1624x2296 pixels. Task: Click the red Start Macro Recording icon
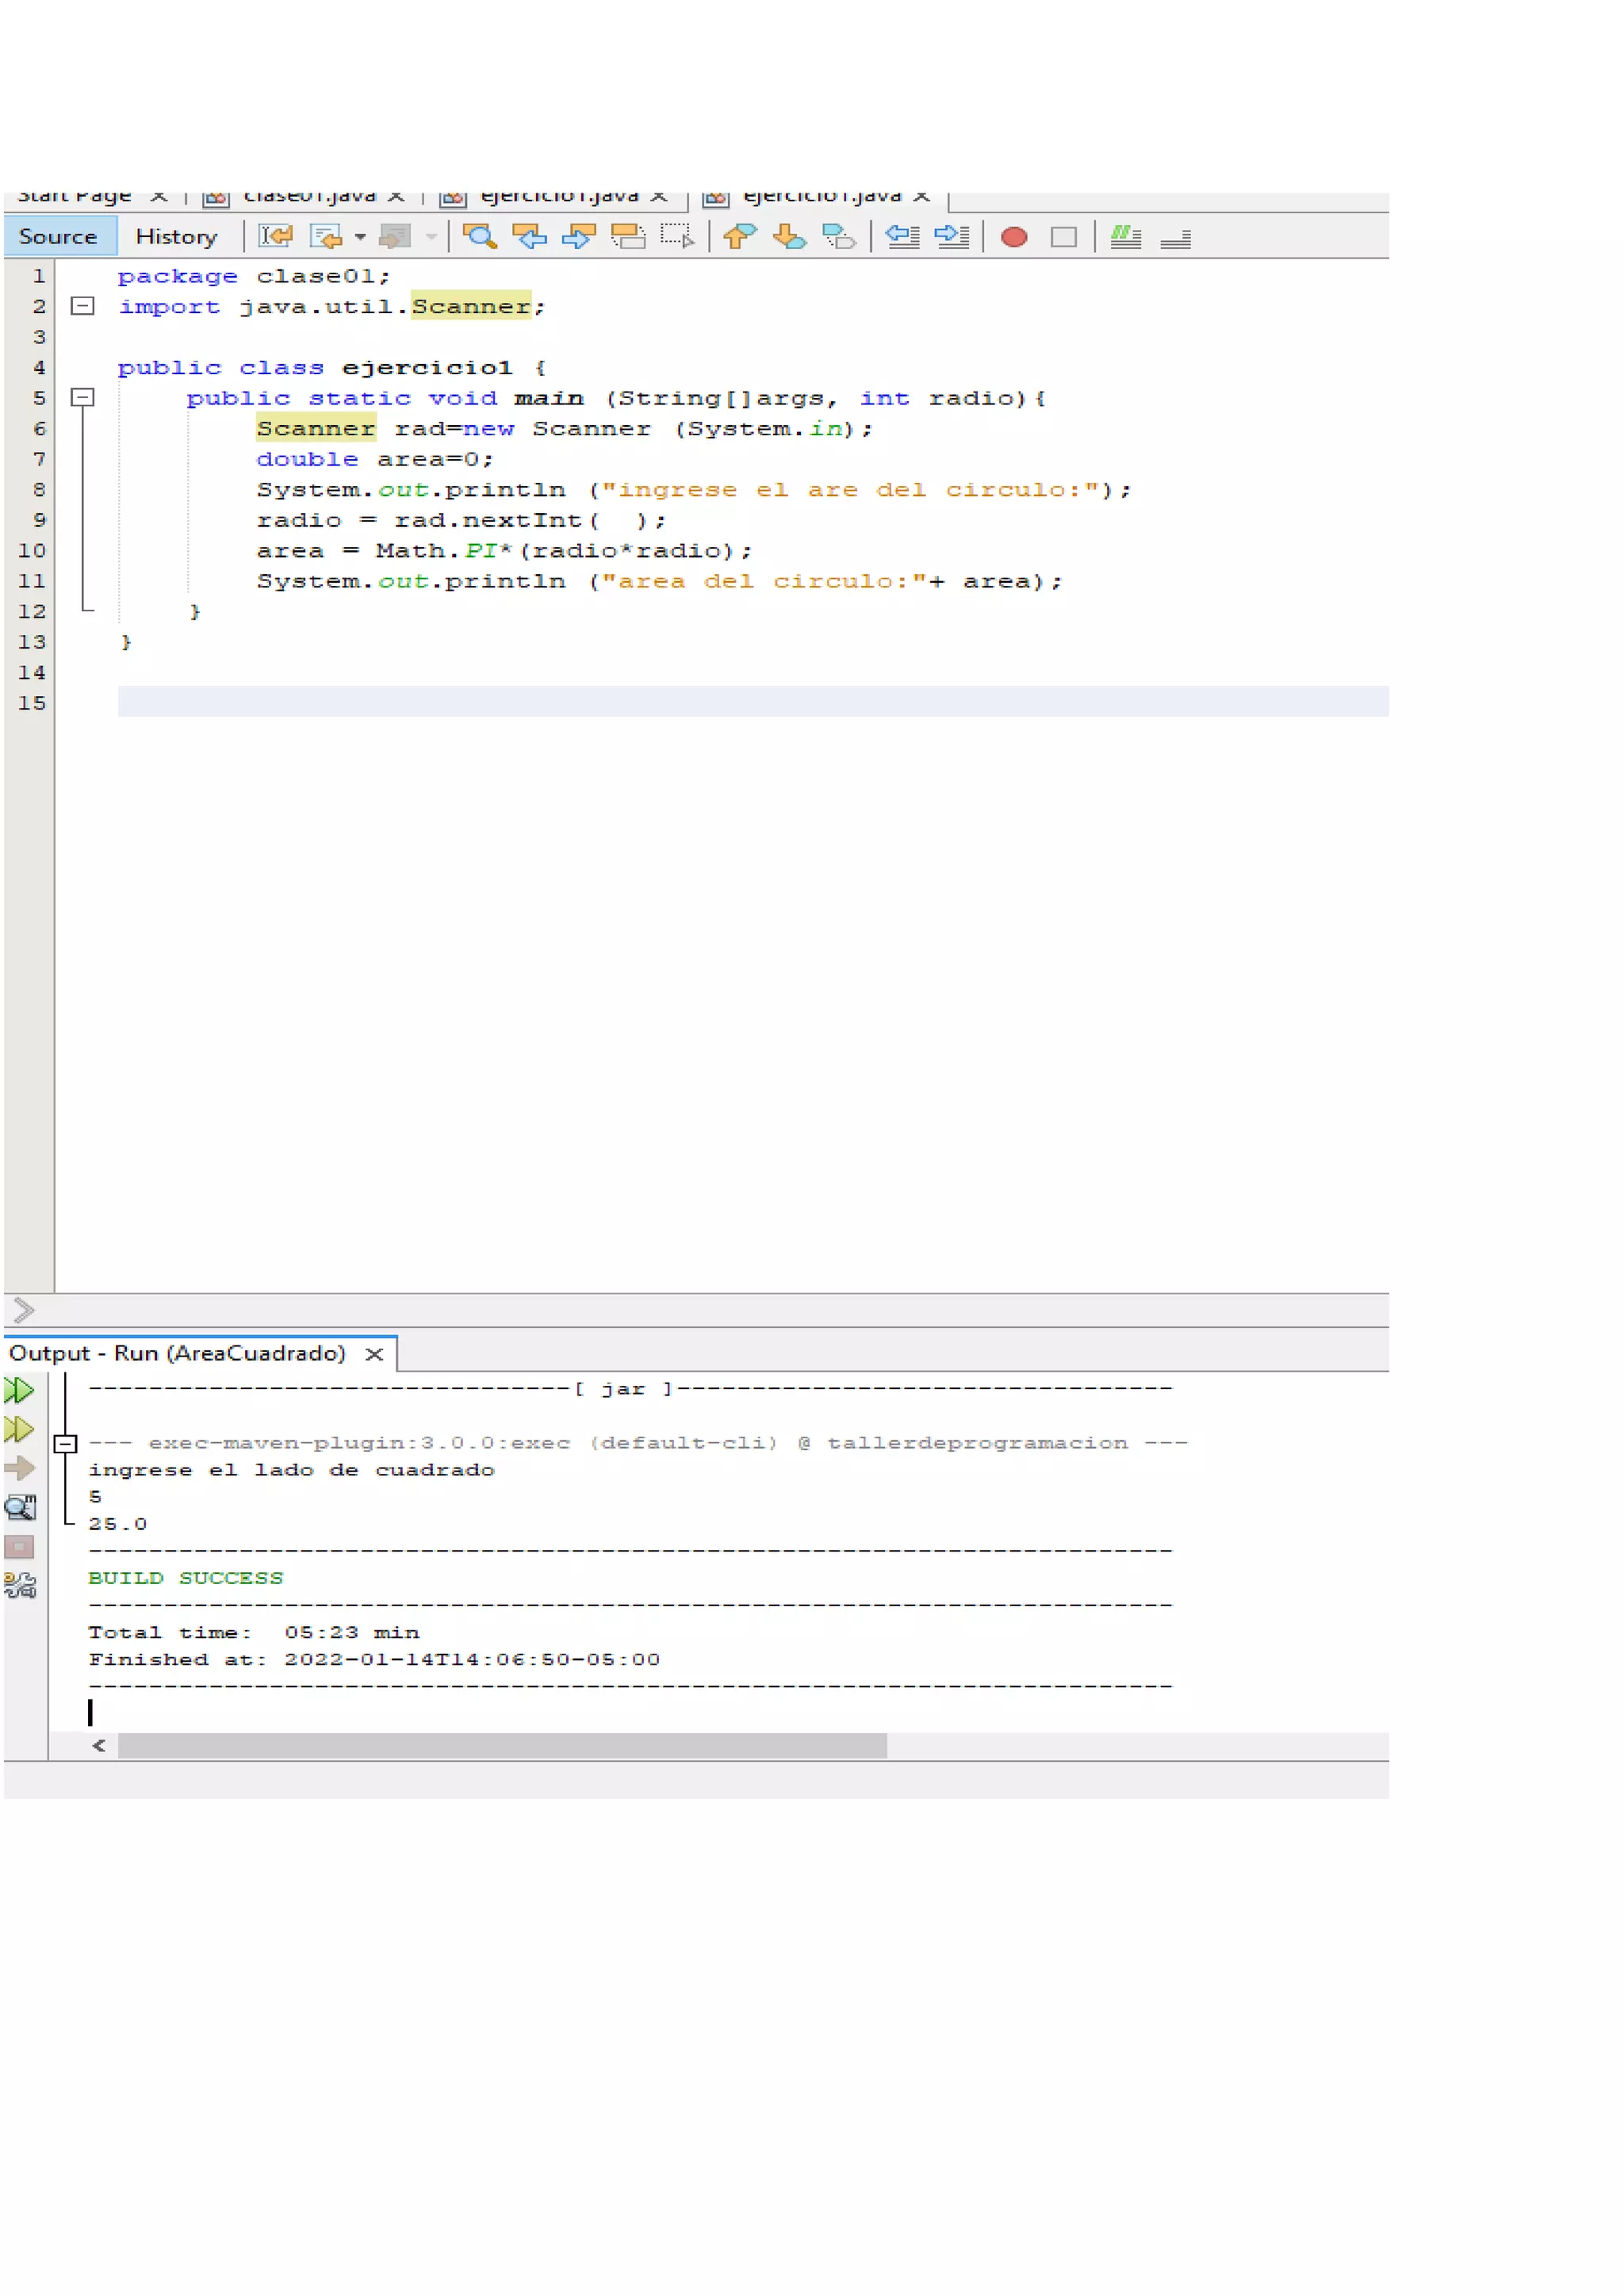1014,237
